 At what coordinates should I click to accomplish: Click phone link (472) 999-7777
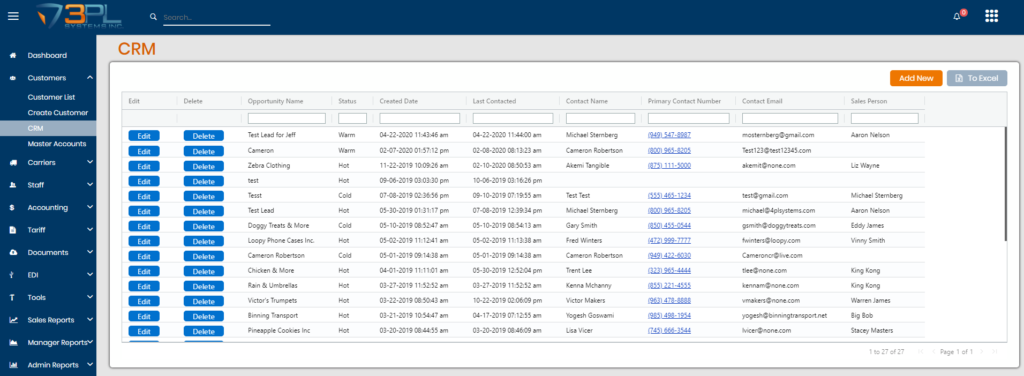point(669,240)
